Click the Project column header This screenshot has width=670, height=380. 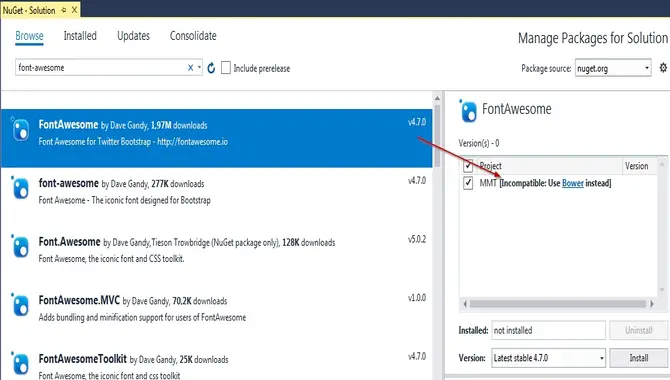tap(491, 165)
